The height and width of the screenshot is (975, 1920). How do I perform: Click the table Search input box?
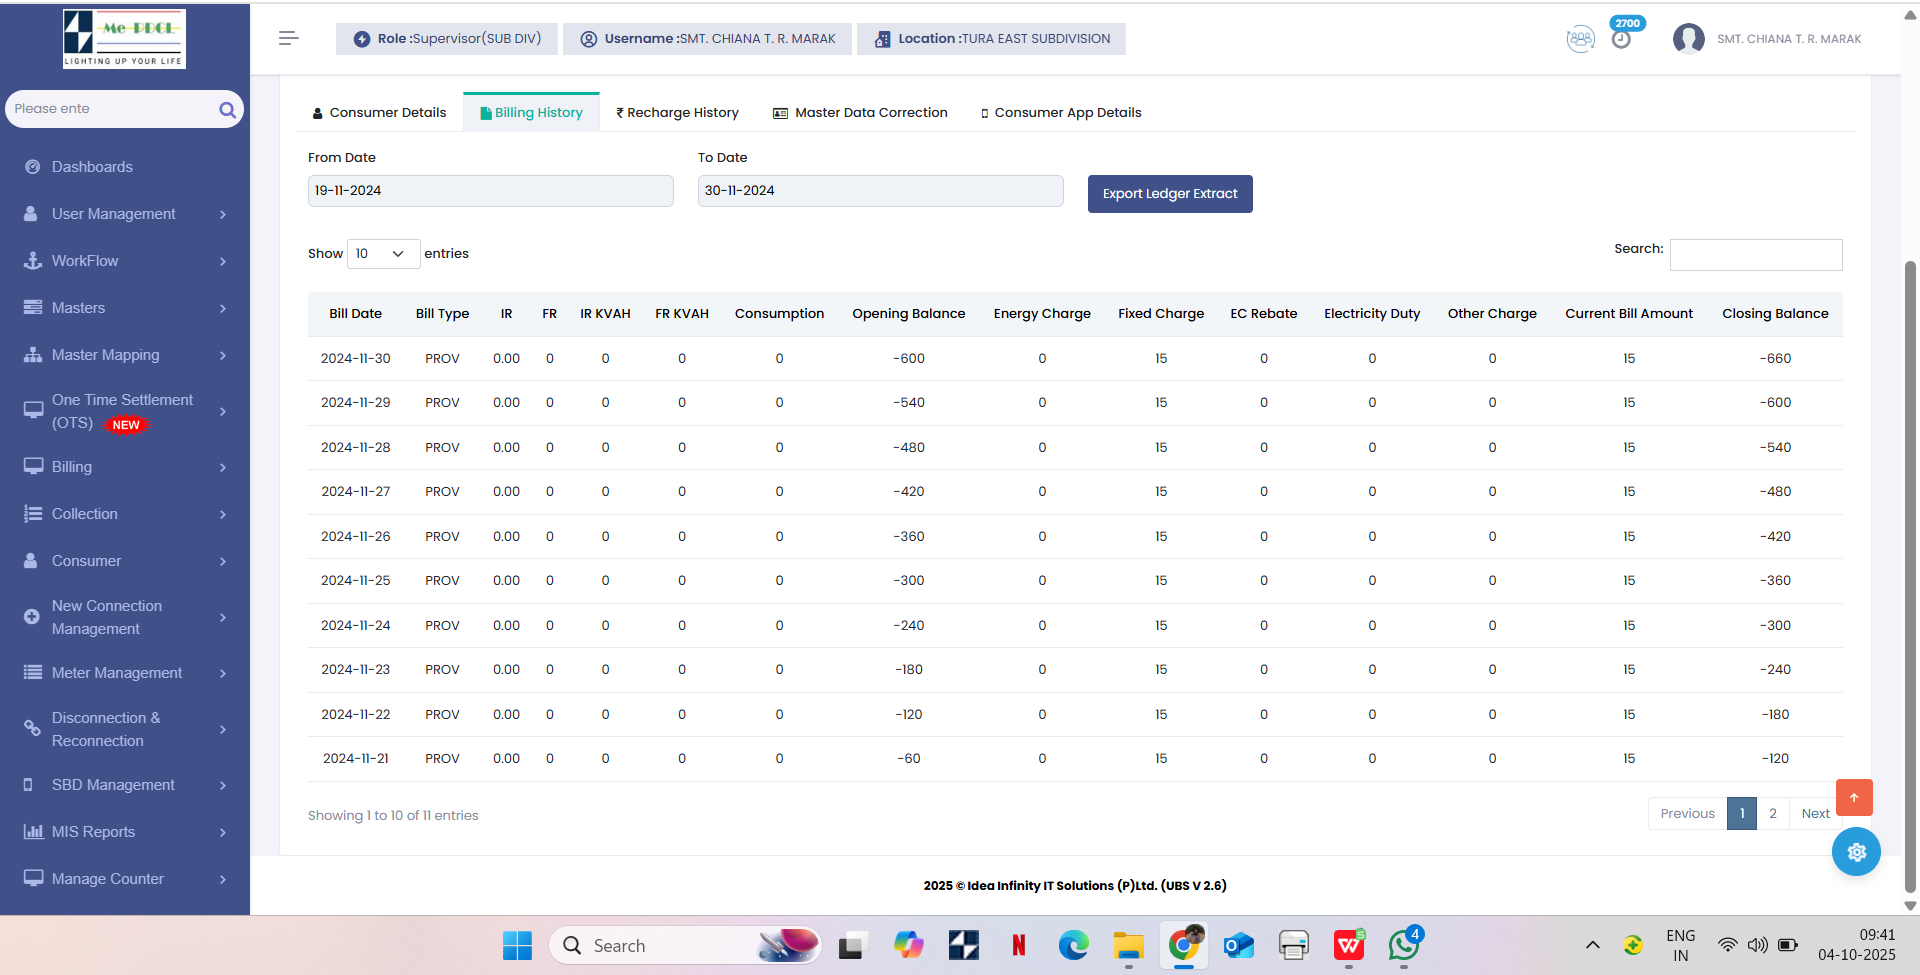point(1755,255)
